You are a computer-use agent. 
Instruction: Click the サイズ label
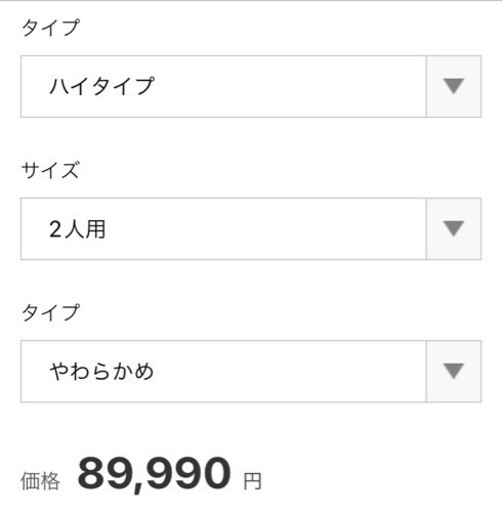(50, 170)
